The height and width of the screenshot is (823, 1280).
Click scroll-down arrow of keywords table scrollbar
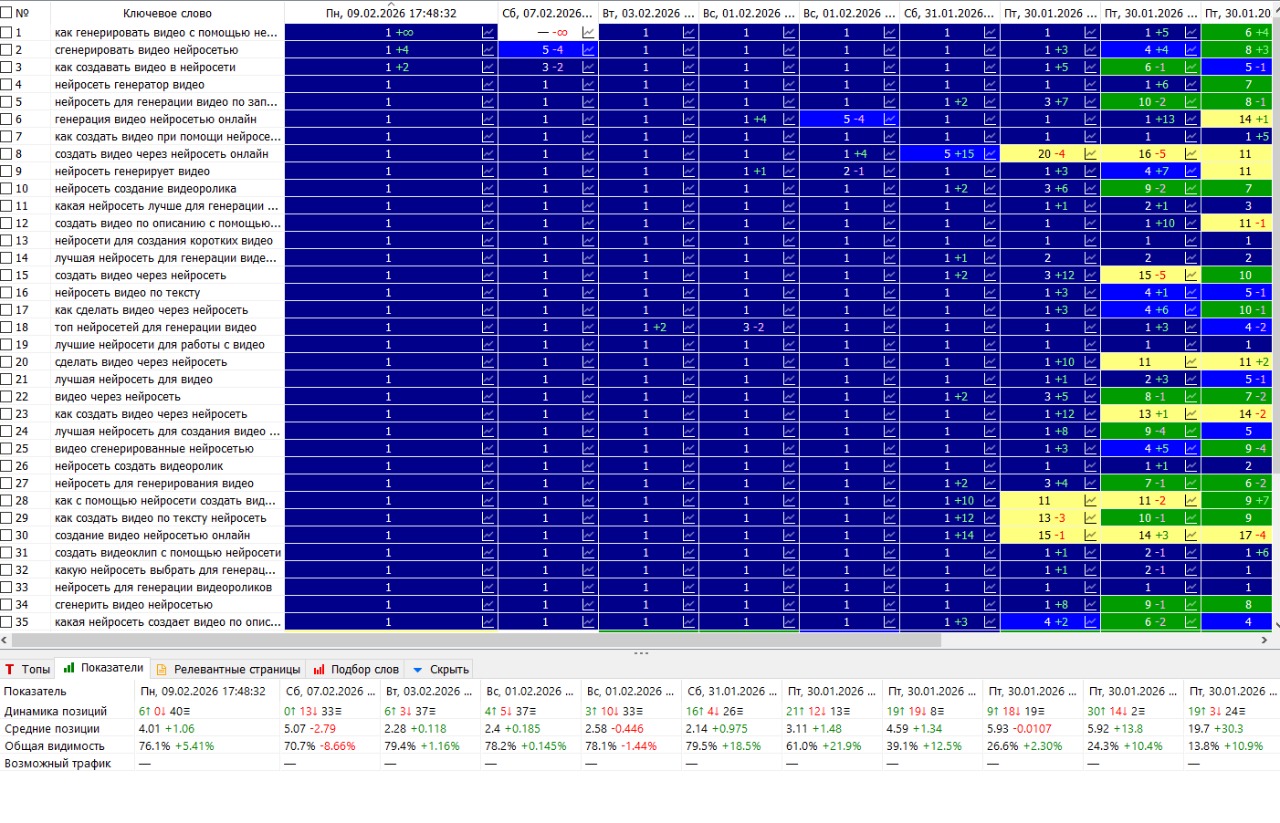(1275, 625)
